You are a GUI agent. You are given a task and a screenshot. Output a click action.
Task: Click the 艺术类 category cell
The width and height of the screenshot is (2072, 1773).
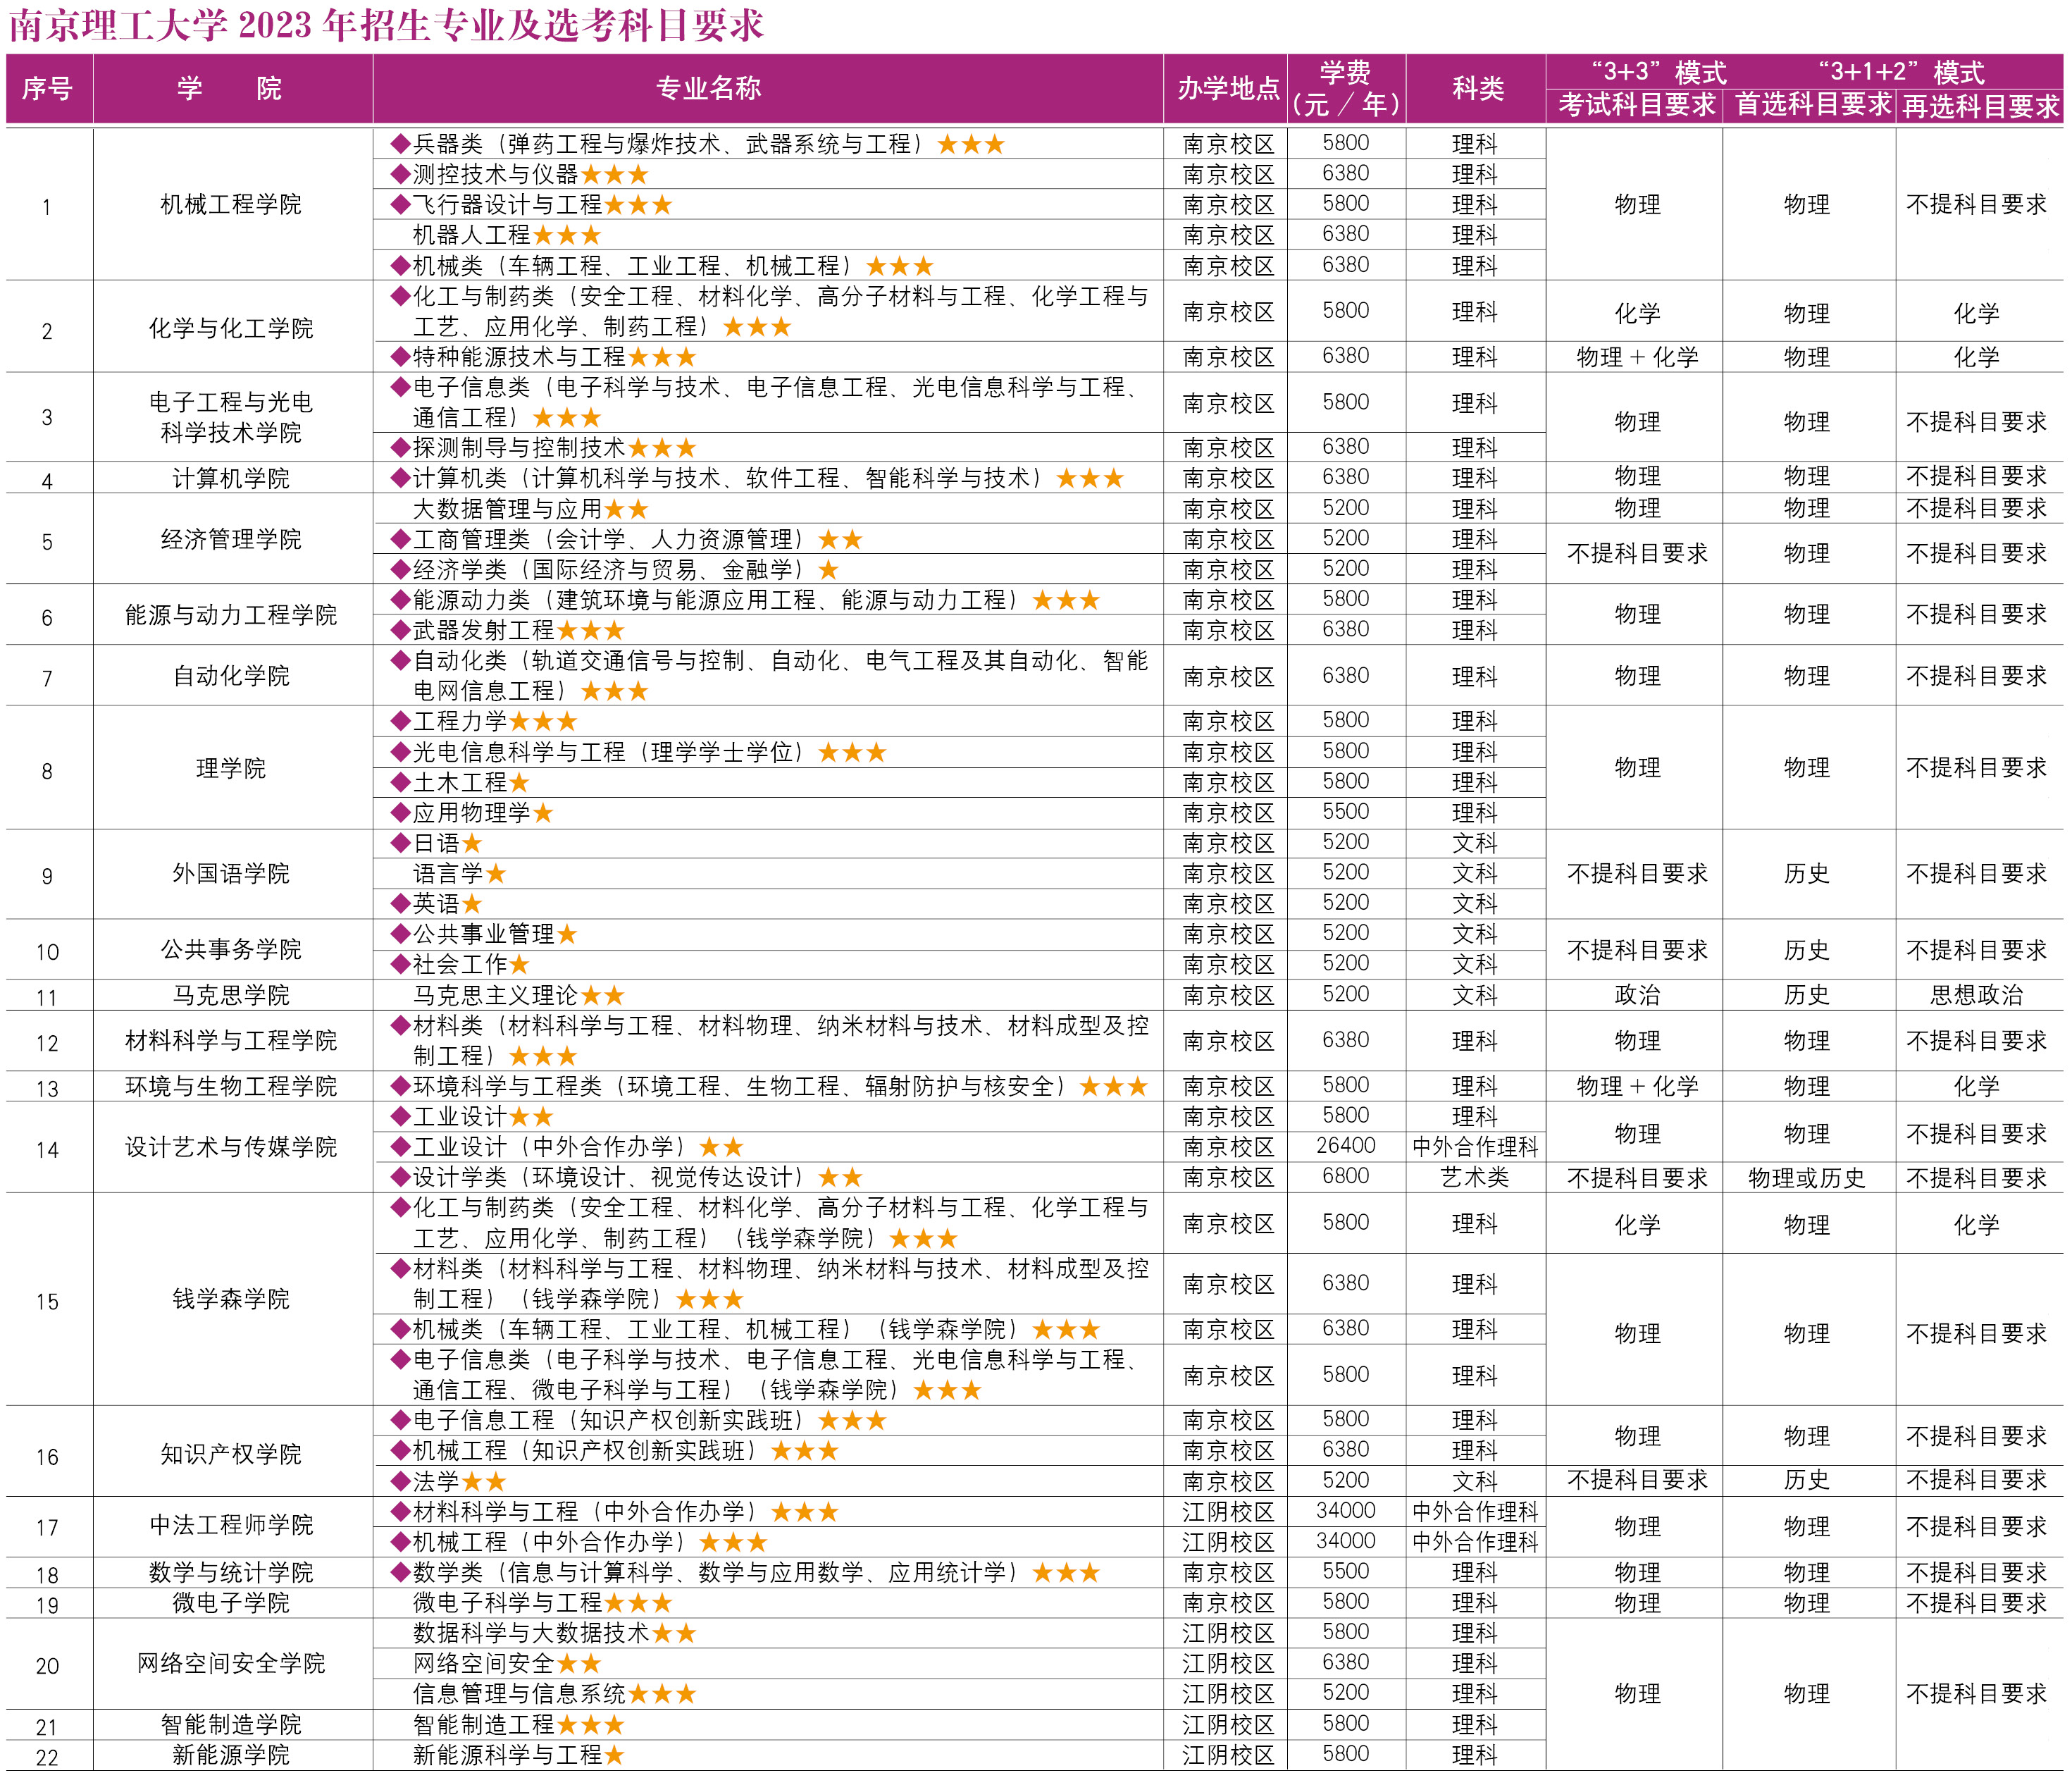pyautogui.click(x=1474, y=1177)
